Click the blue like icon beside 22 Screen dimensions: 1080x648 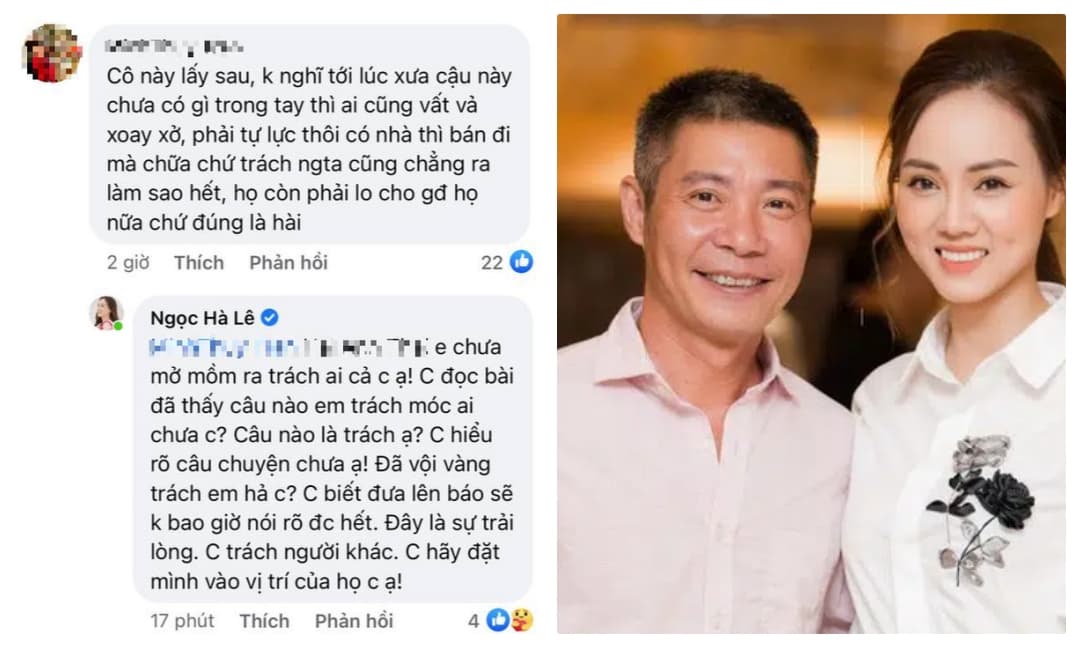(521, 262)
